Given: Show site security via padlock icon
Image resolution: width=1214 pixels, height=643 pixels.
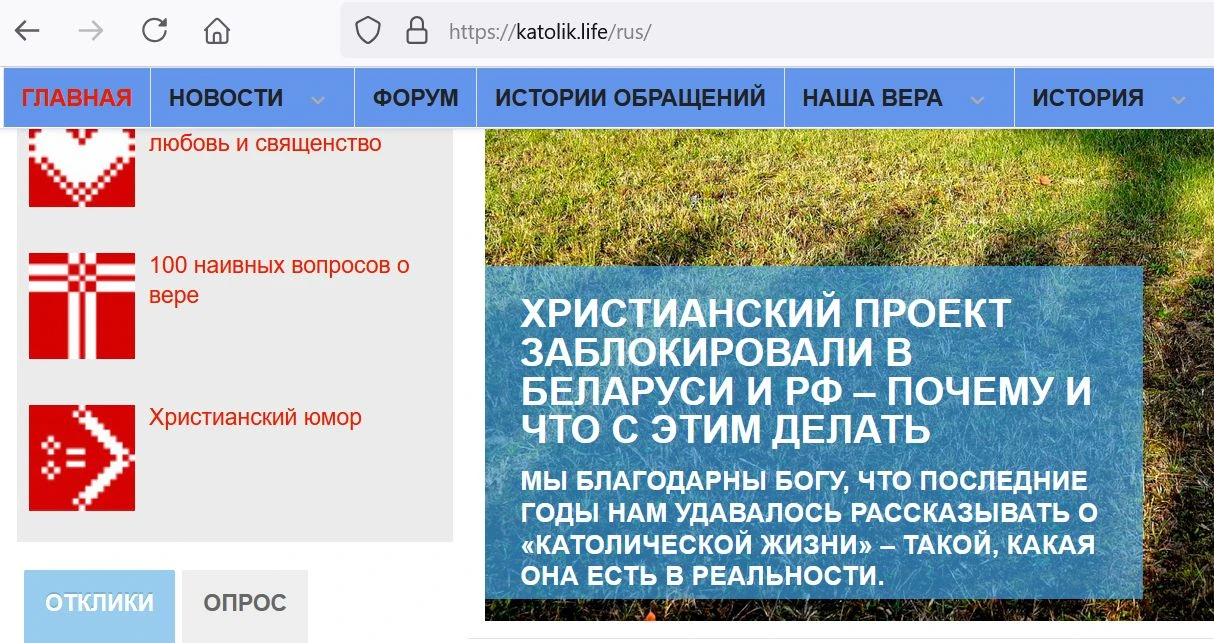Looking at the screenshot, I should click(x=417, y=31).
